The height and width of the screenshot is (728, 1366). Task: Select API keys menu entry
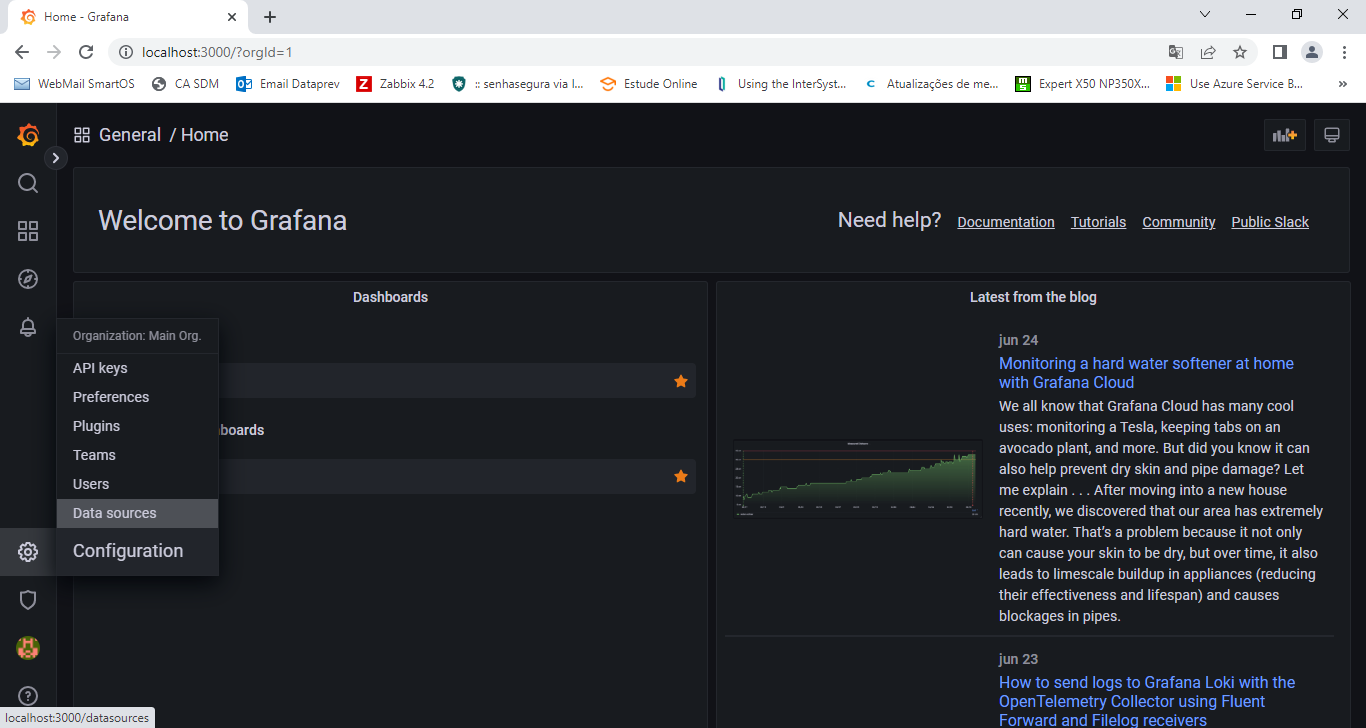coord(100,368)
